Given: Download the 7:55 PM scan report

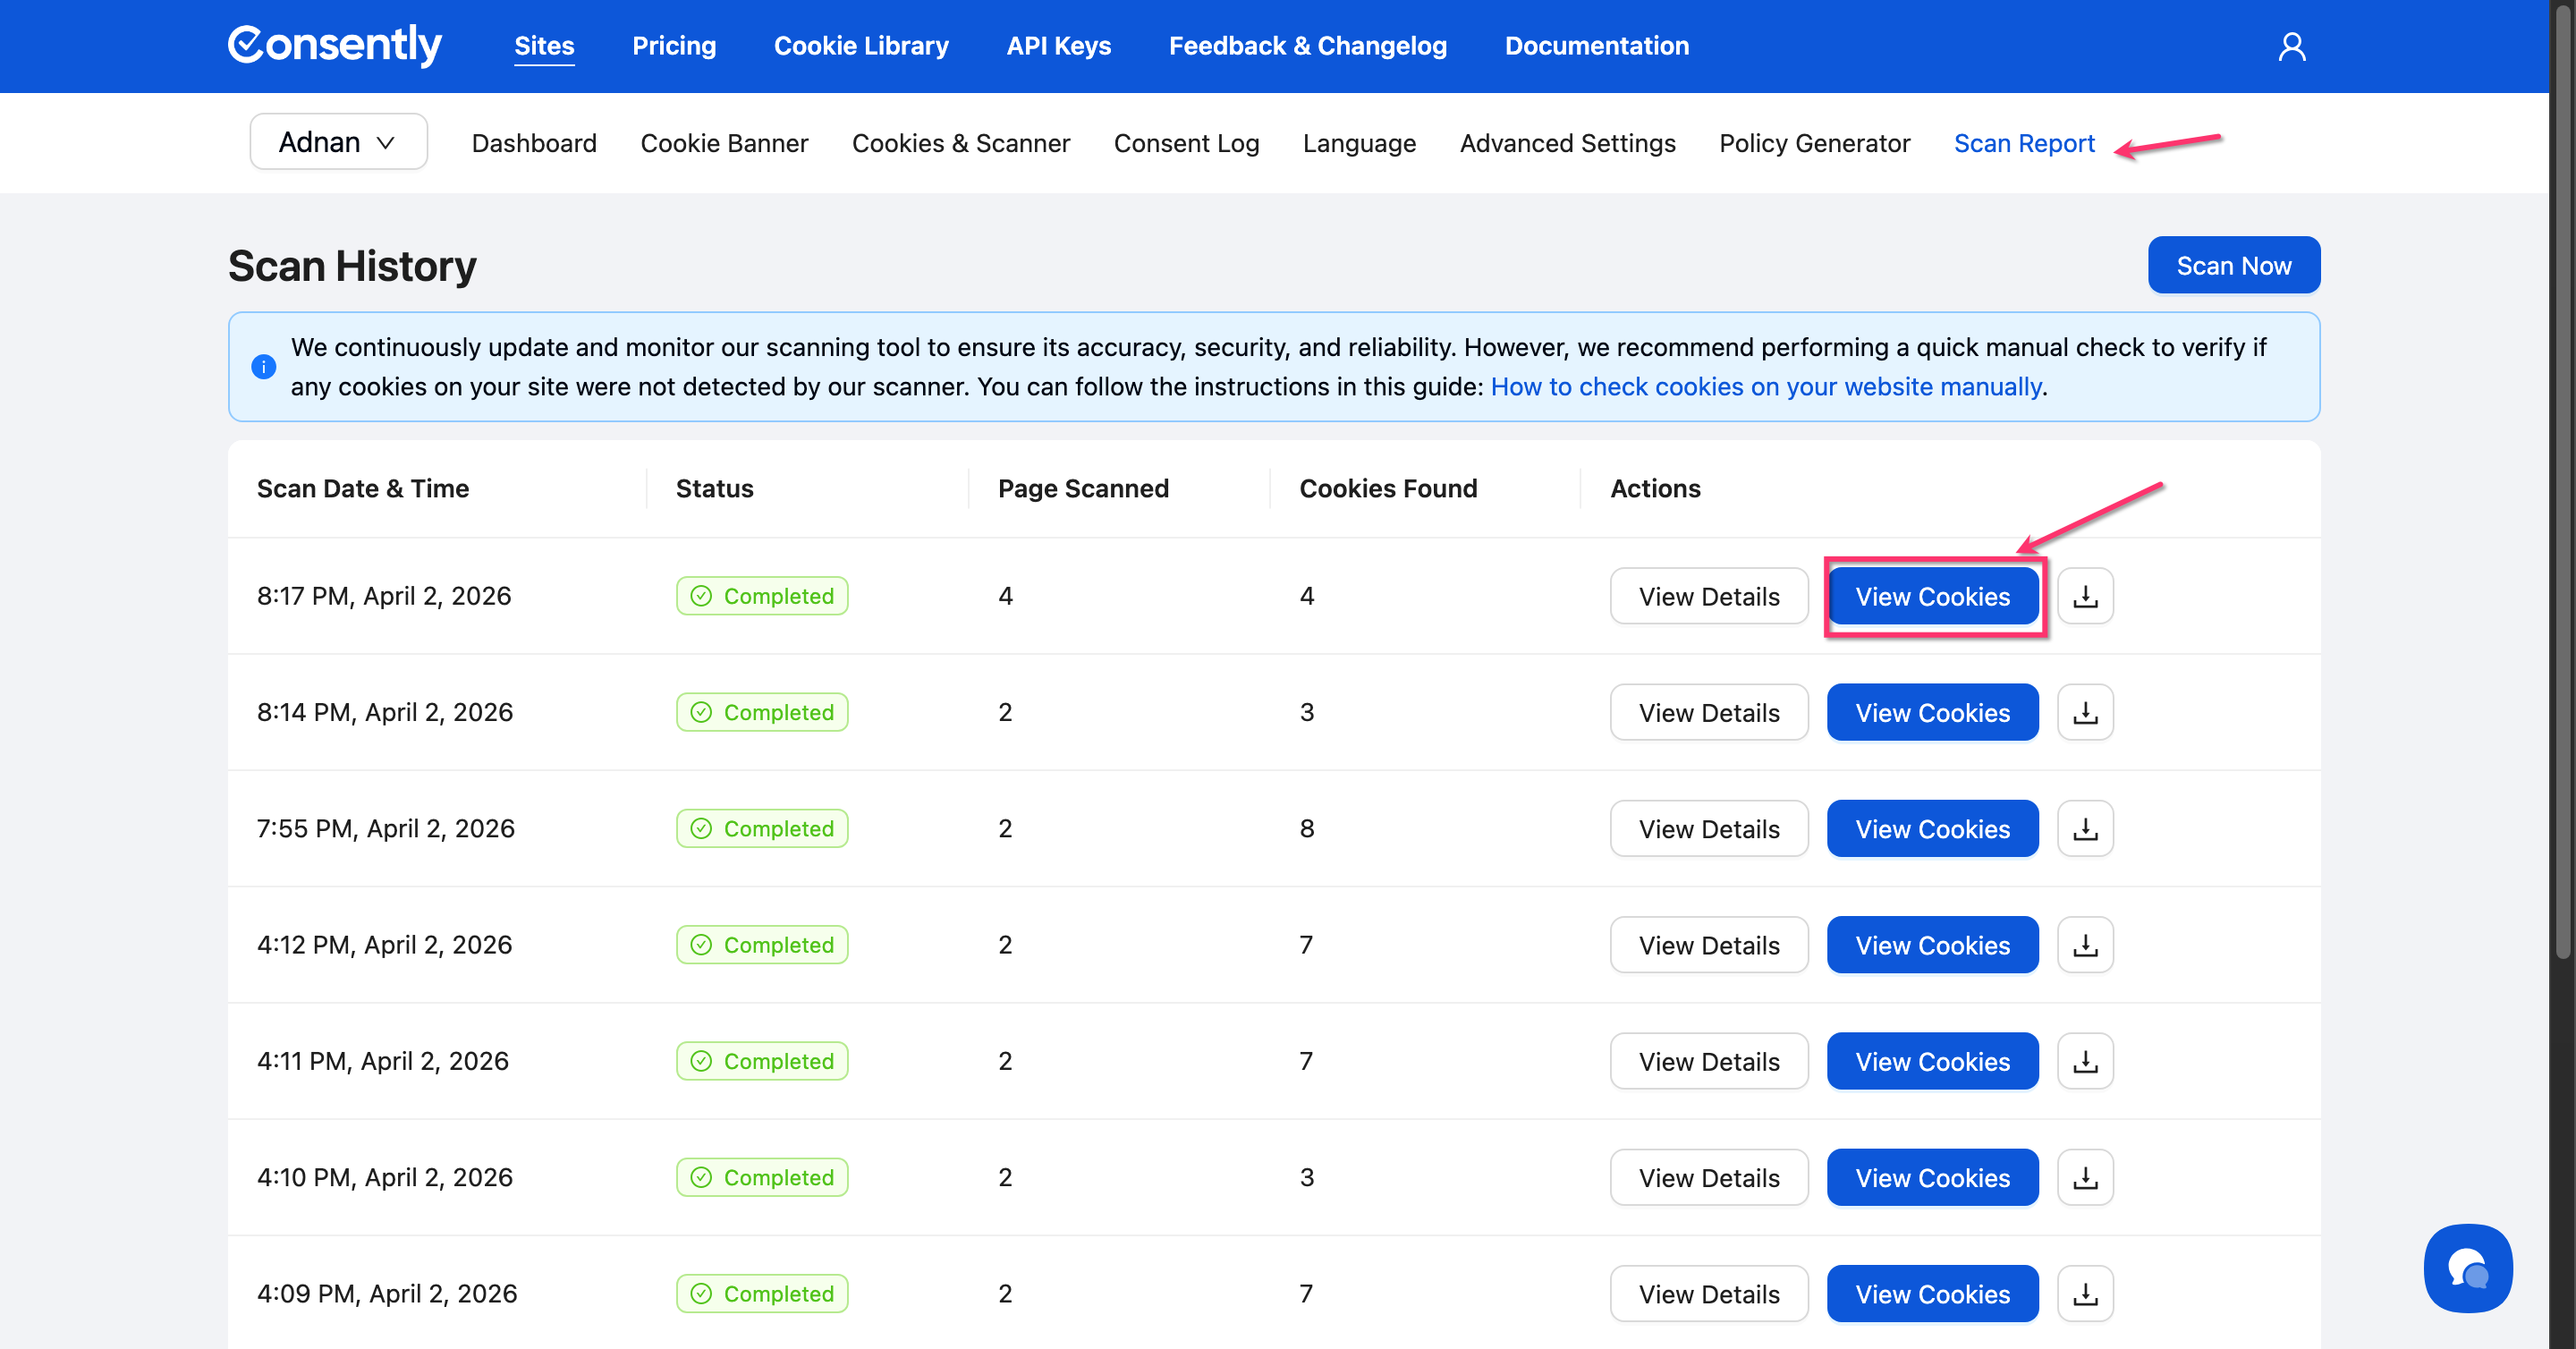Looking at the screenshot, I should pyautogui.click(x=2085, y=828).
